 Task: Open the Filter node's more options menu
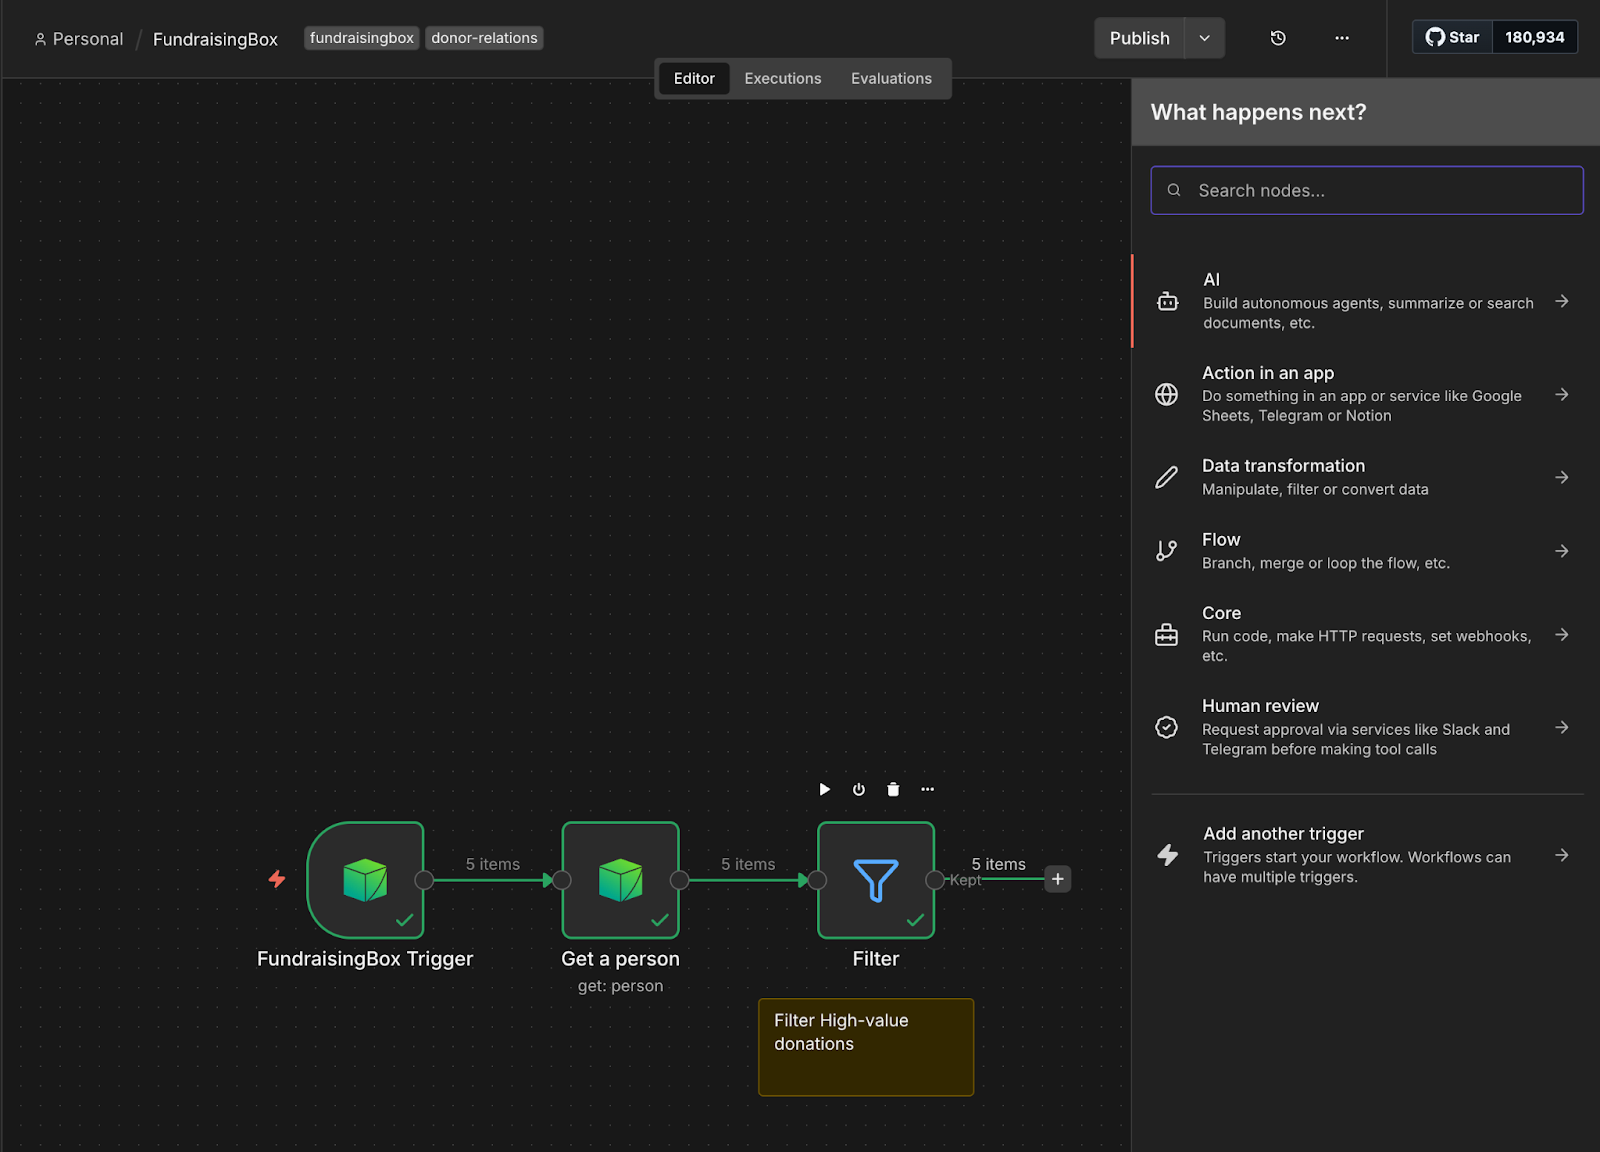click(928, 789)
